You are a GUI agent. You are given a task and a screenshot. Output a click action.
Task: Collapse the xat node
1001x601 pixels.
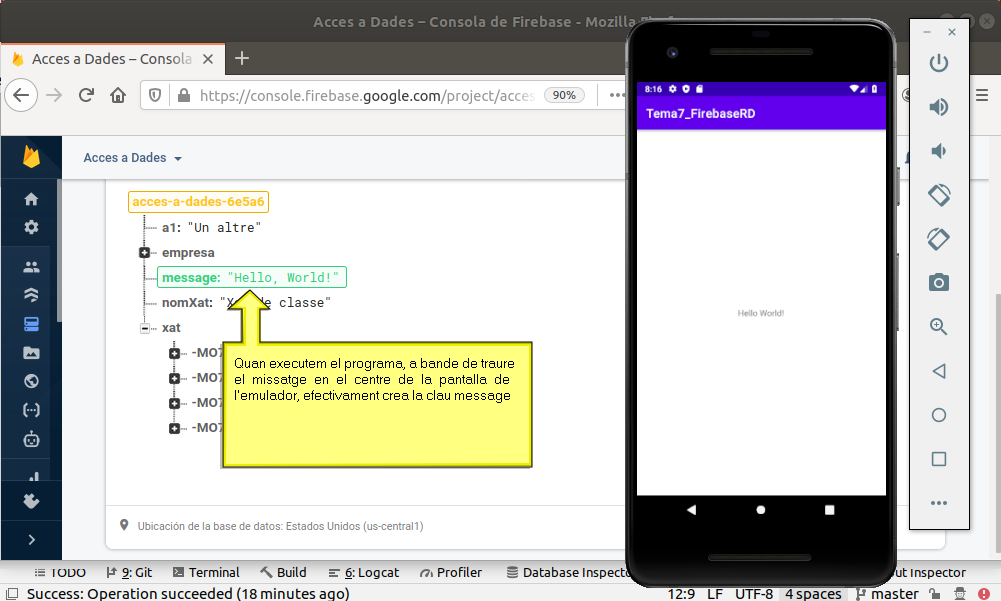[x=145, y=328]
